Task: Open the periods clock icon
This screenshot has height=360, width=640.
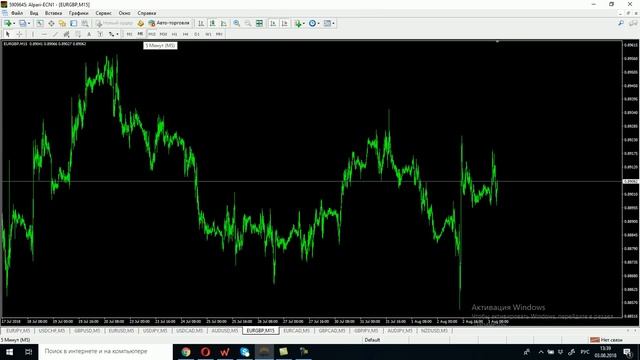Action: point(313,23)
